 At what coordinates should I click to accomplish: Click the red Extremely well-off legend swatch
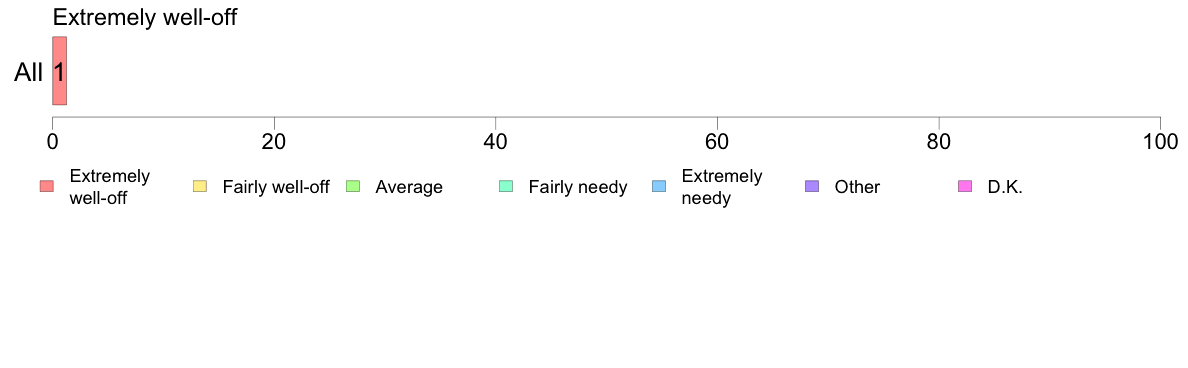(47, 186)
